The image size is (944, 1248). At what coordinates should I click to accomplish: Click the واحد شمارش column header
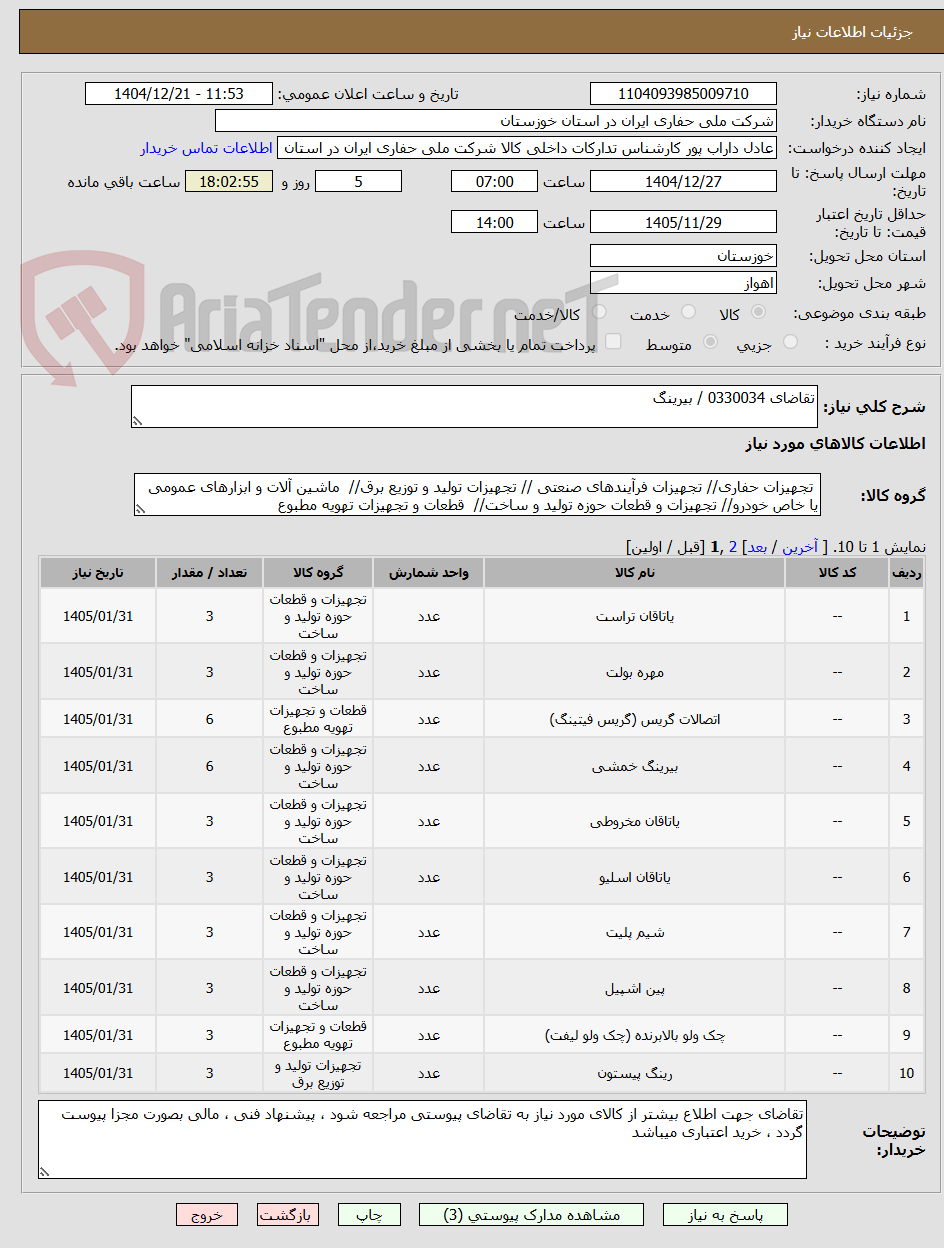pos(429,572)
